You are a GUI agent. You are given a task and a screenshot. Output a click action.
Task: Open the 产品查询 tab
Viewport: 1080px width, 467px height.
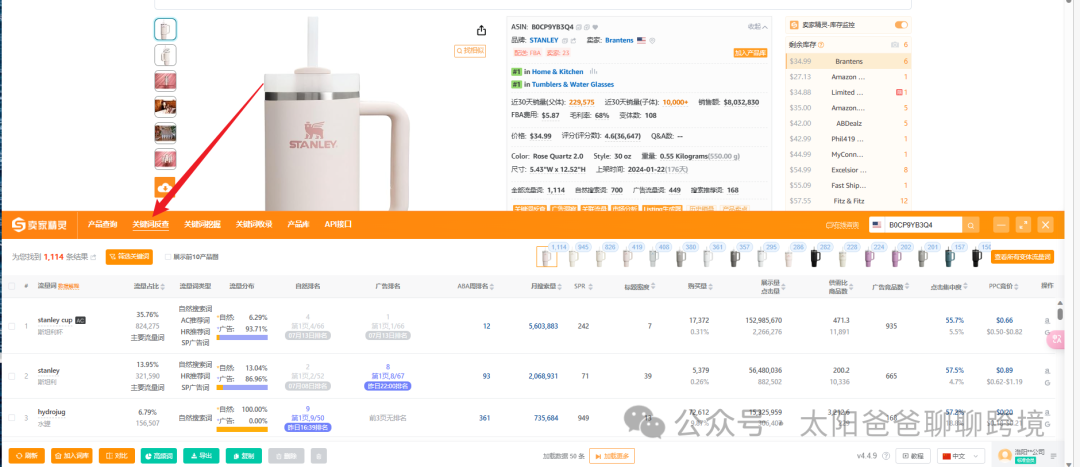point(102,225)
